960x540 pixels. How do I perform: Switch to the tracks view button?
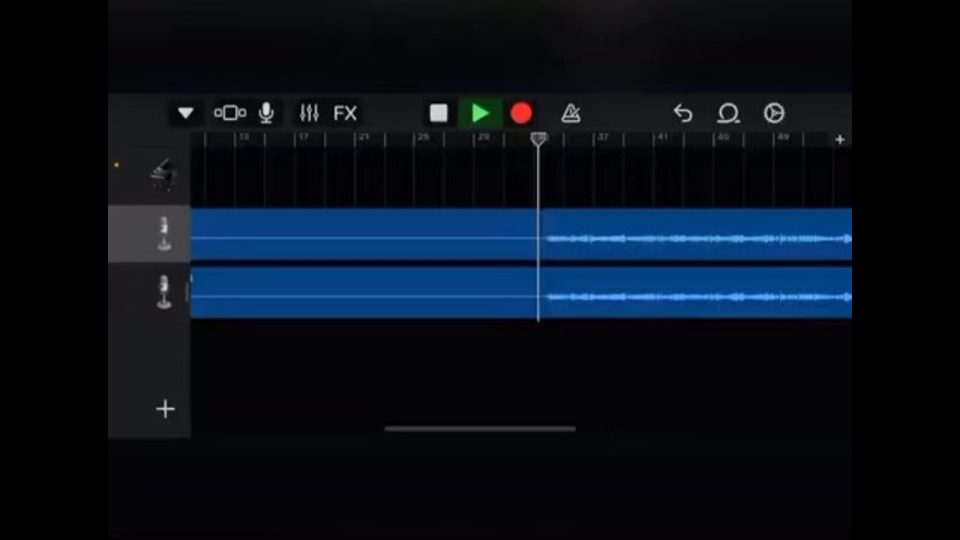(230, 113)
